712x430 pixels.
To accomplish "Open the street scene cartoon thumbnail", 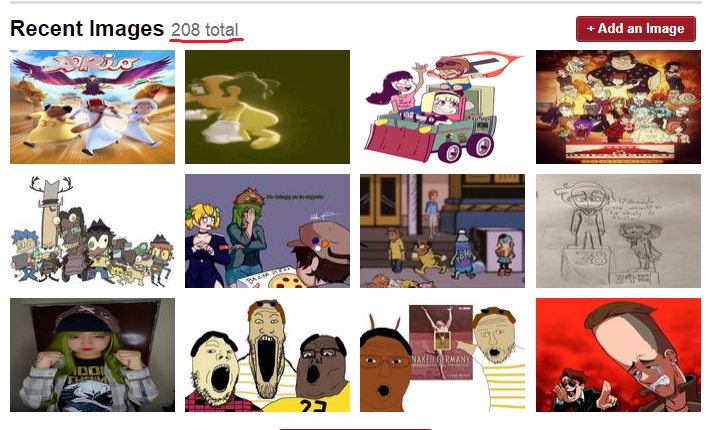I will pos(442,231).
